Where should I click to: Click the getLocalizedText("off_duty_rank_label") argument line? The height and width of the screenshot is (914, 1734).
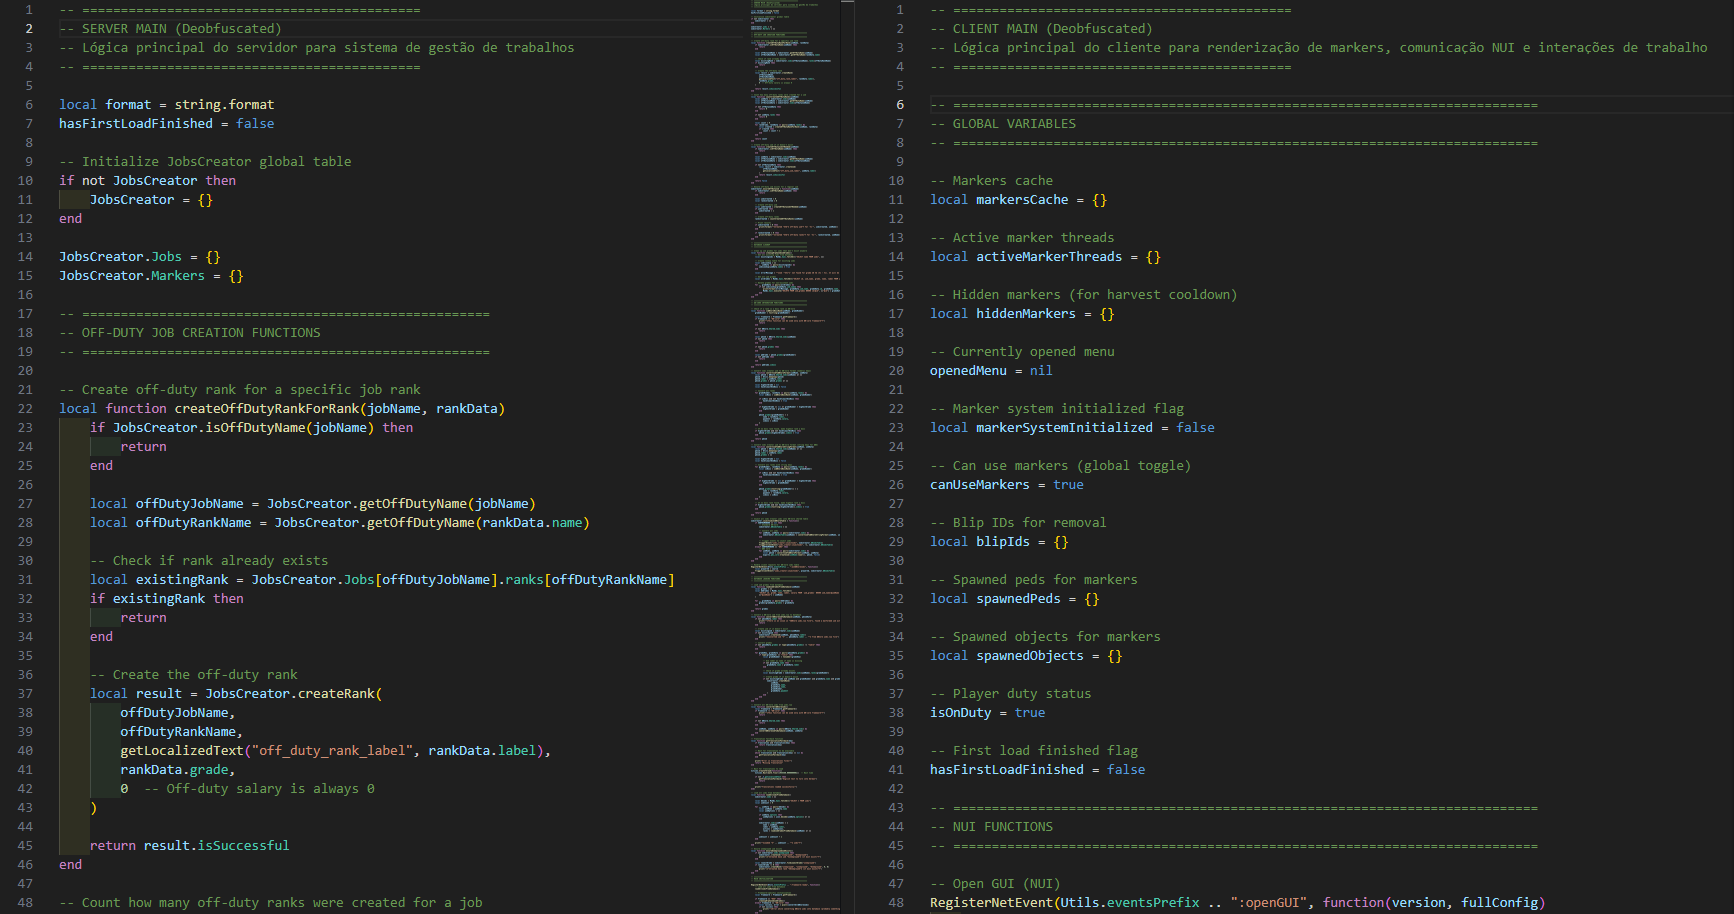(336, 751)
